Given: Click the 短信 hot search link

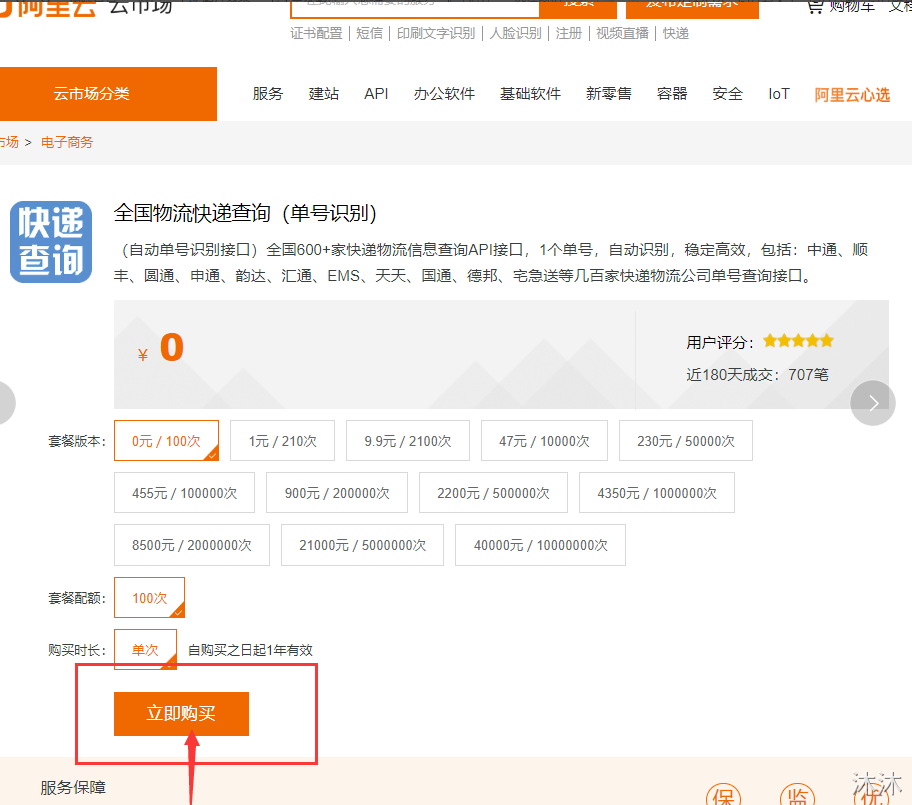Looking at the screenshot, I should pos(369,33).
